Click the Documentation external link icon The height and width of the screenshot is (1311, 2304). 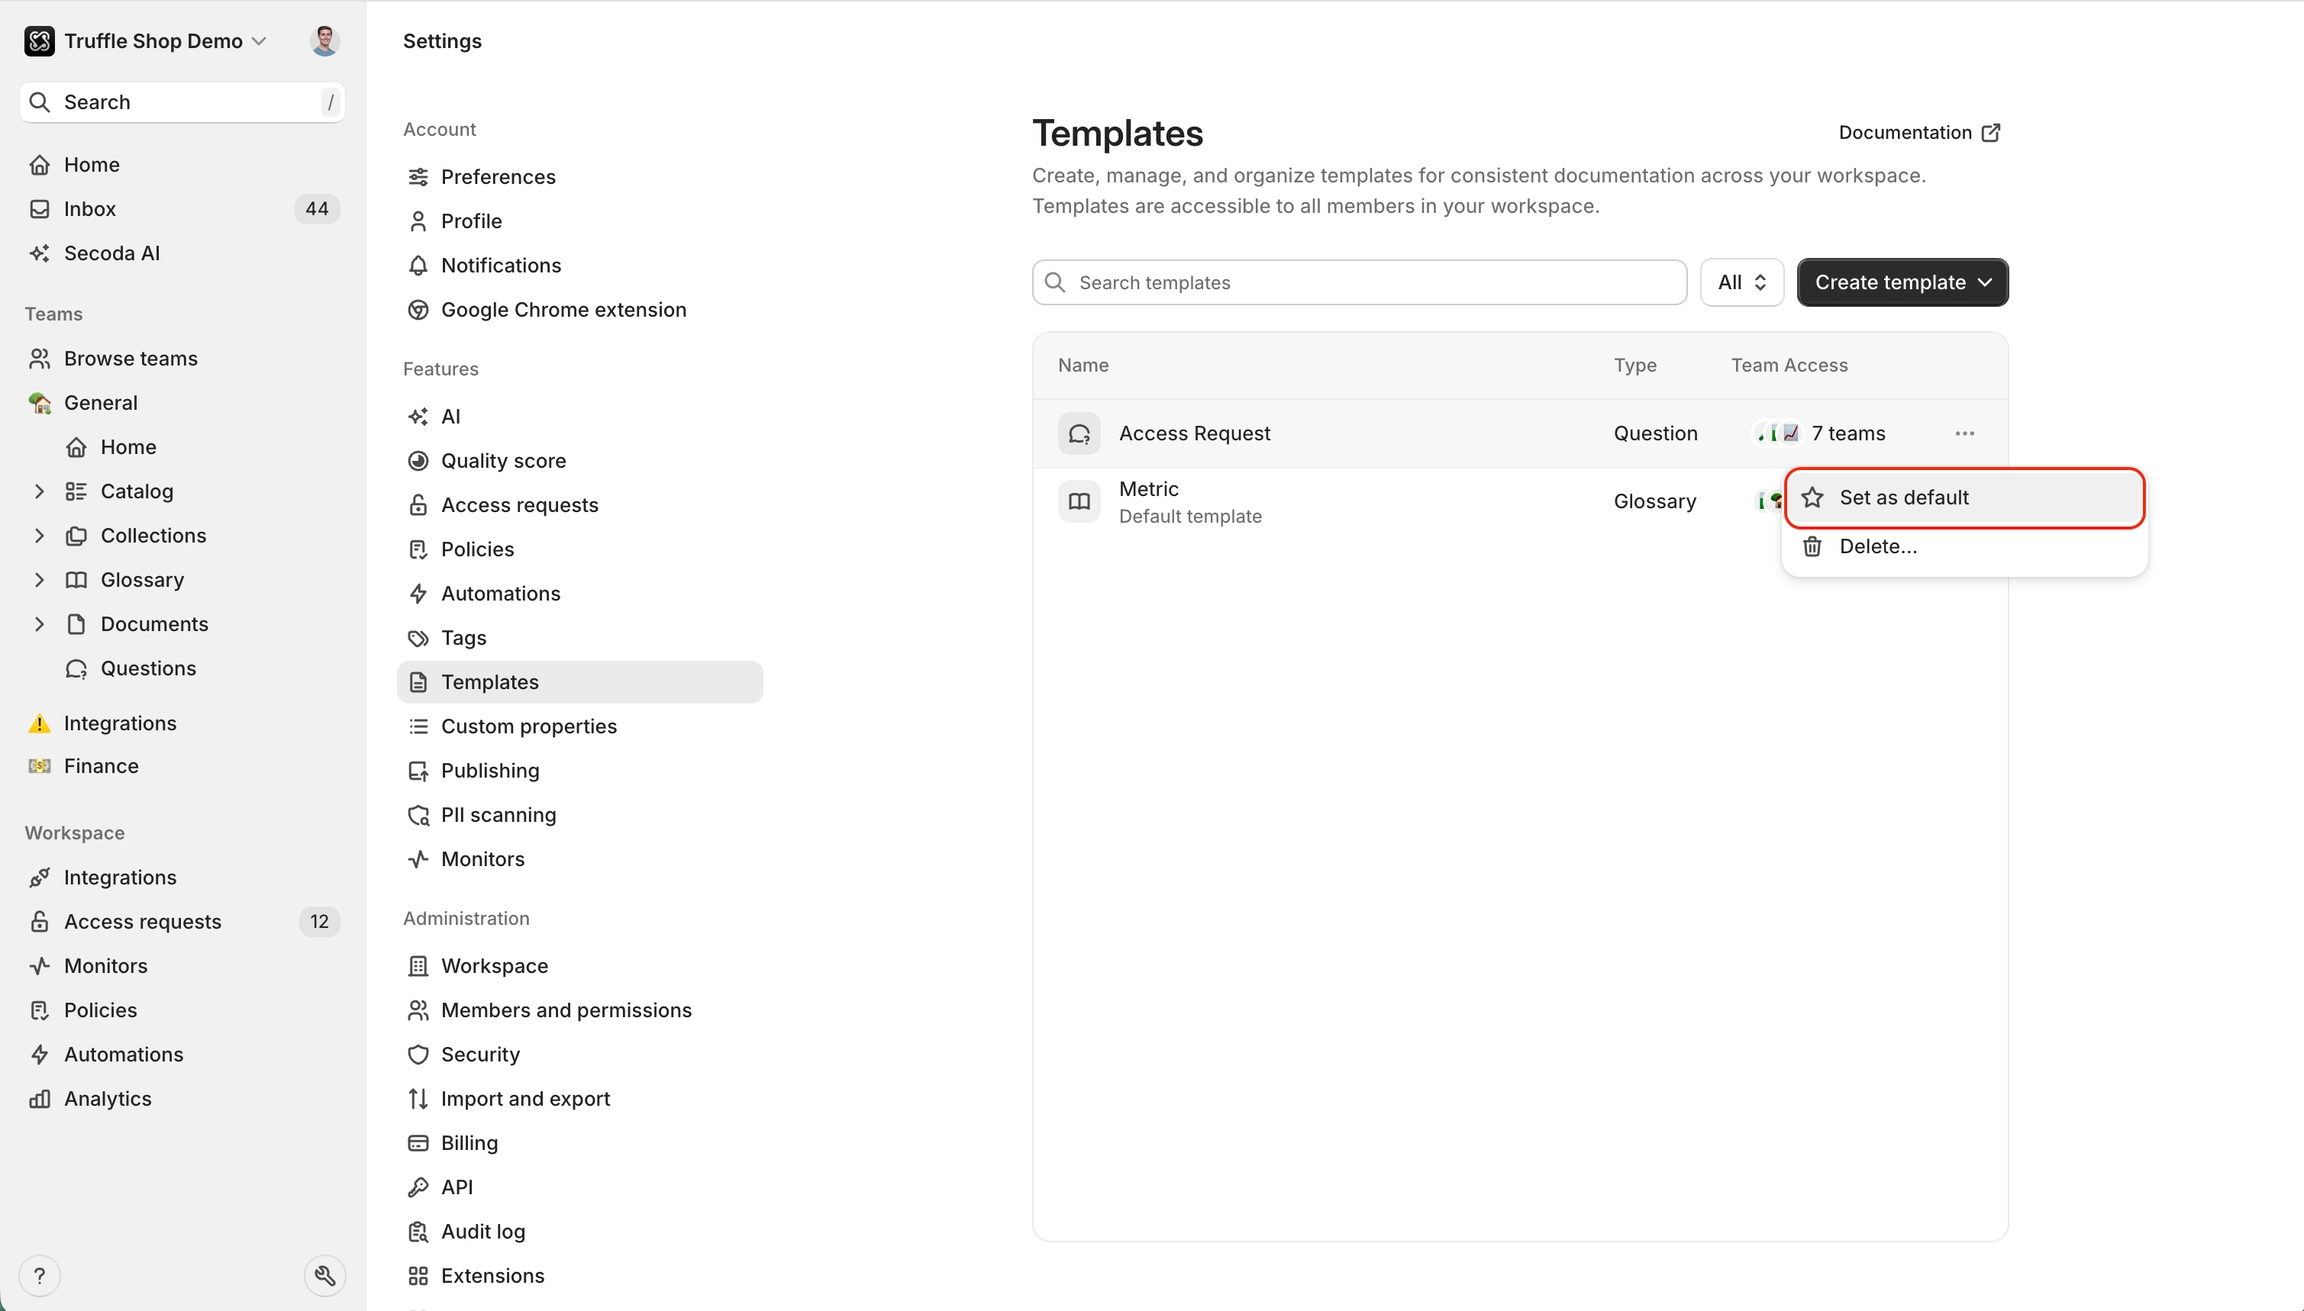1991,132
